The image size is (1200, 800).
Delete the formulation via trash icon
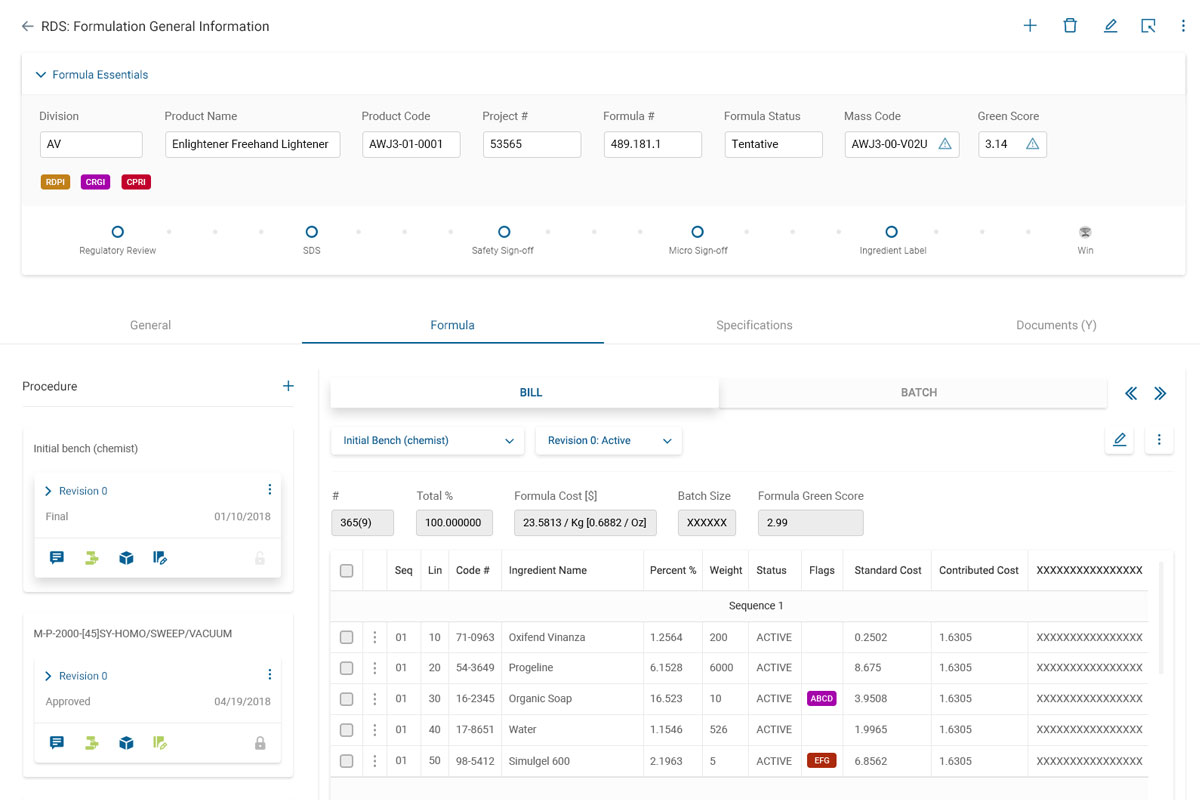pyautogui.click(x=1070, y=26)
